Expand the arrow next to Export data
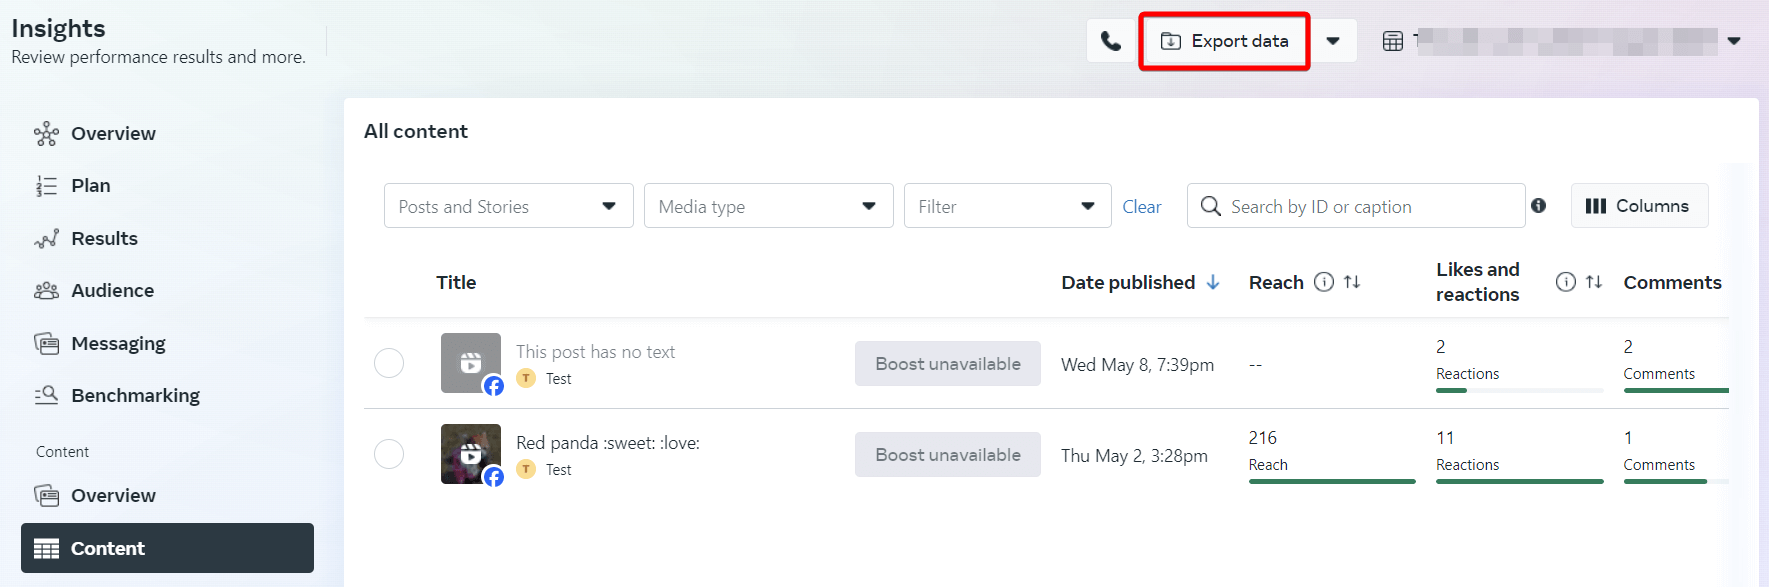1769x587 pixels. pos(1333,41)
